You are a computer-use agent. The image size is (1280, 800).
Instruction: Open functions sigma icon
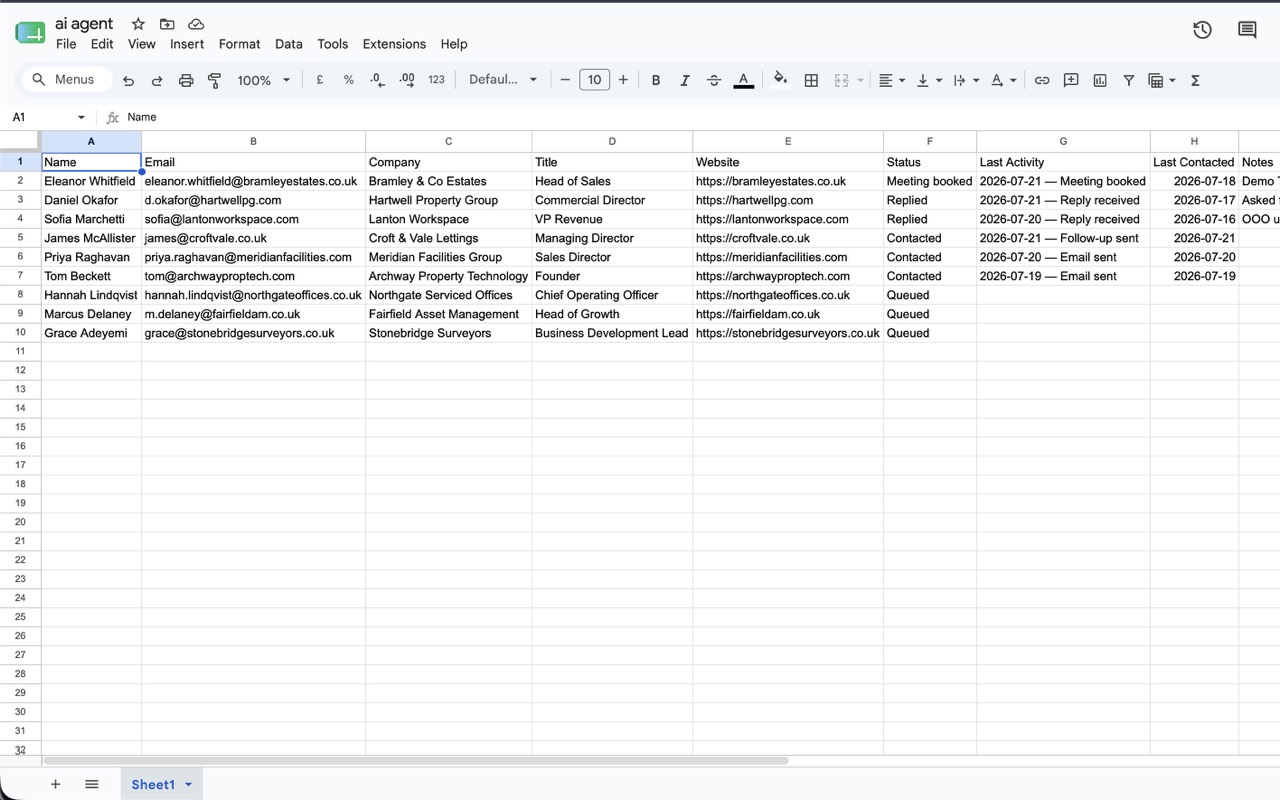pos(1195,80)
